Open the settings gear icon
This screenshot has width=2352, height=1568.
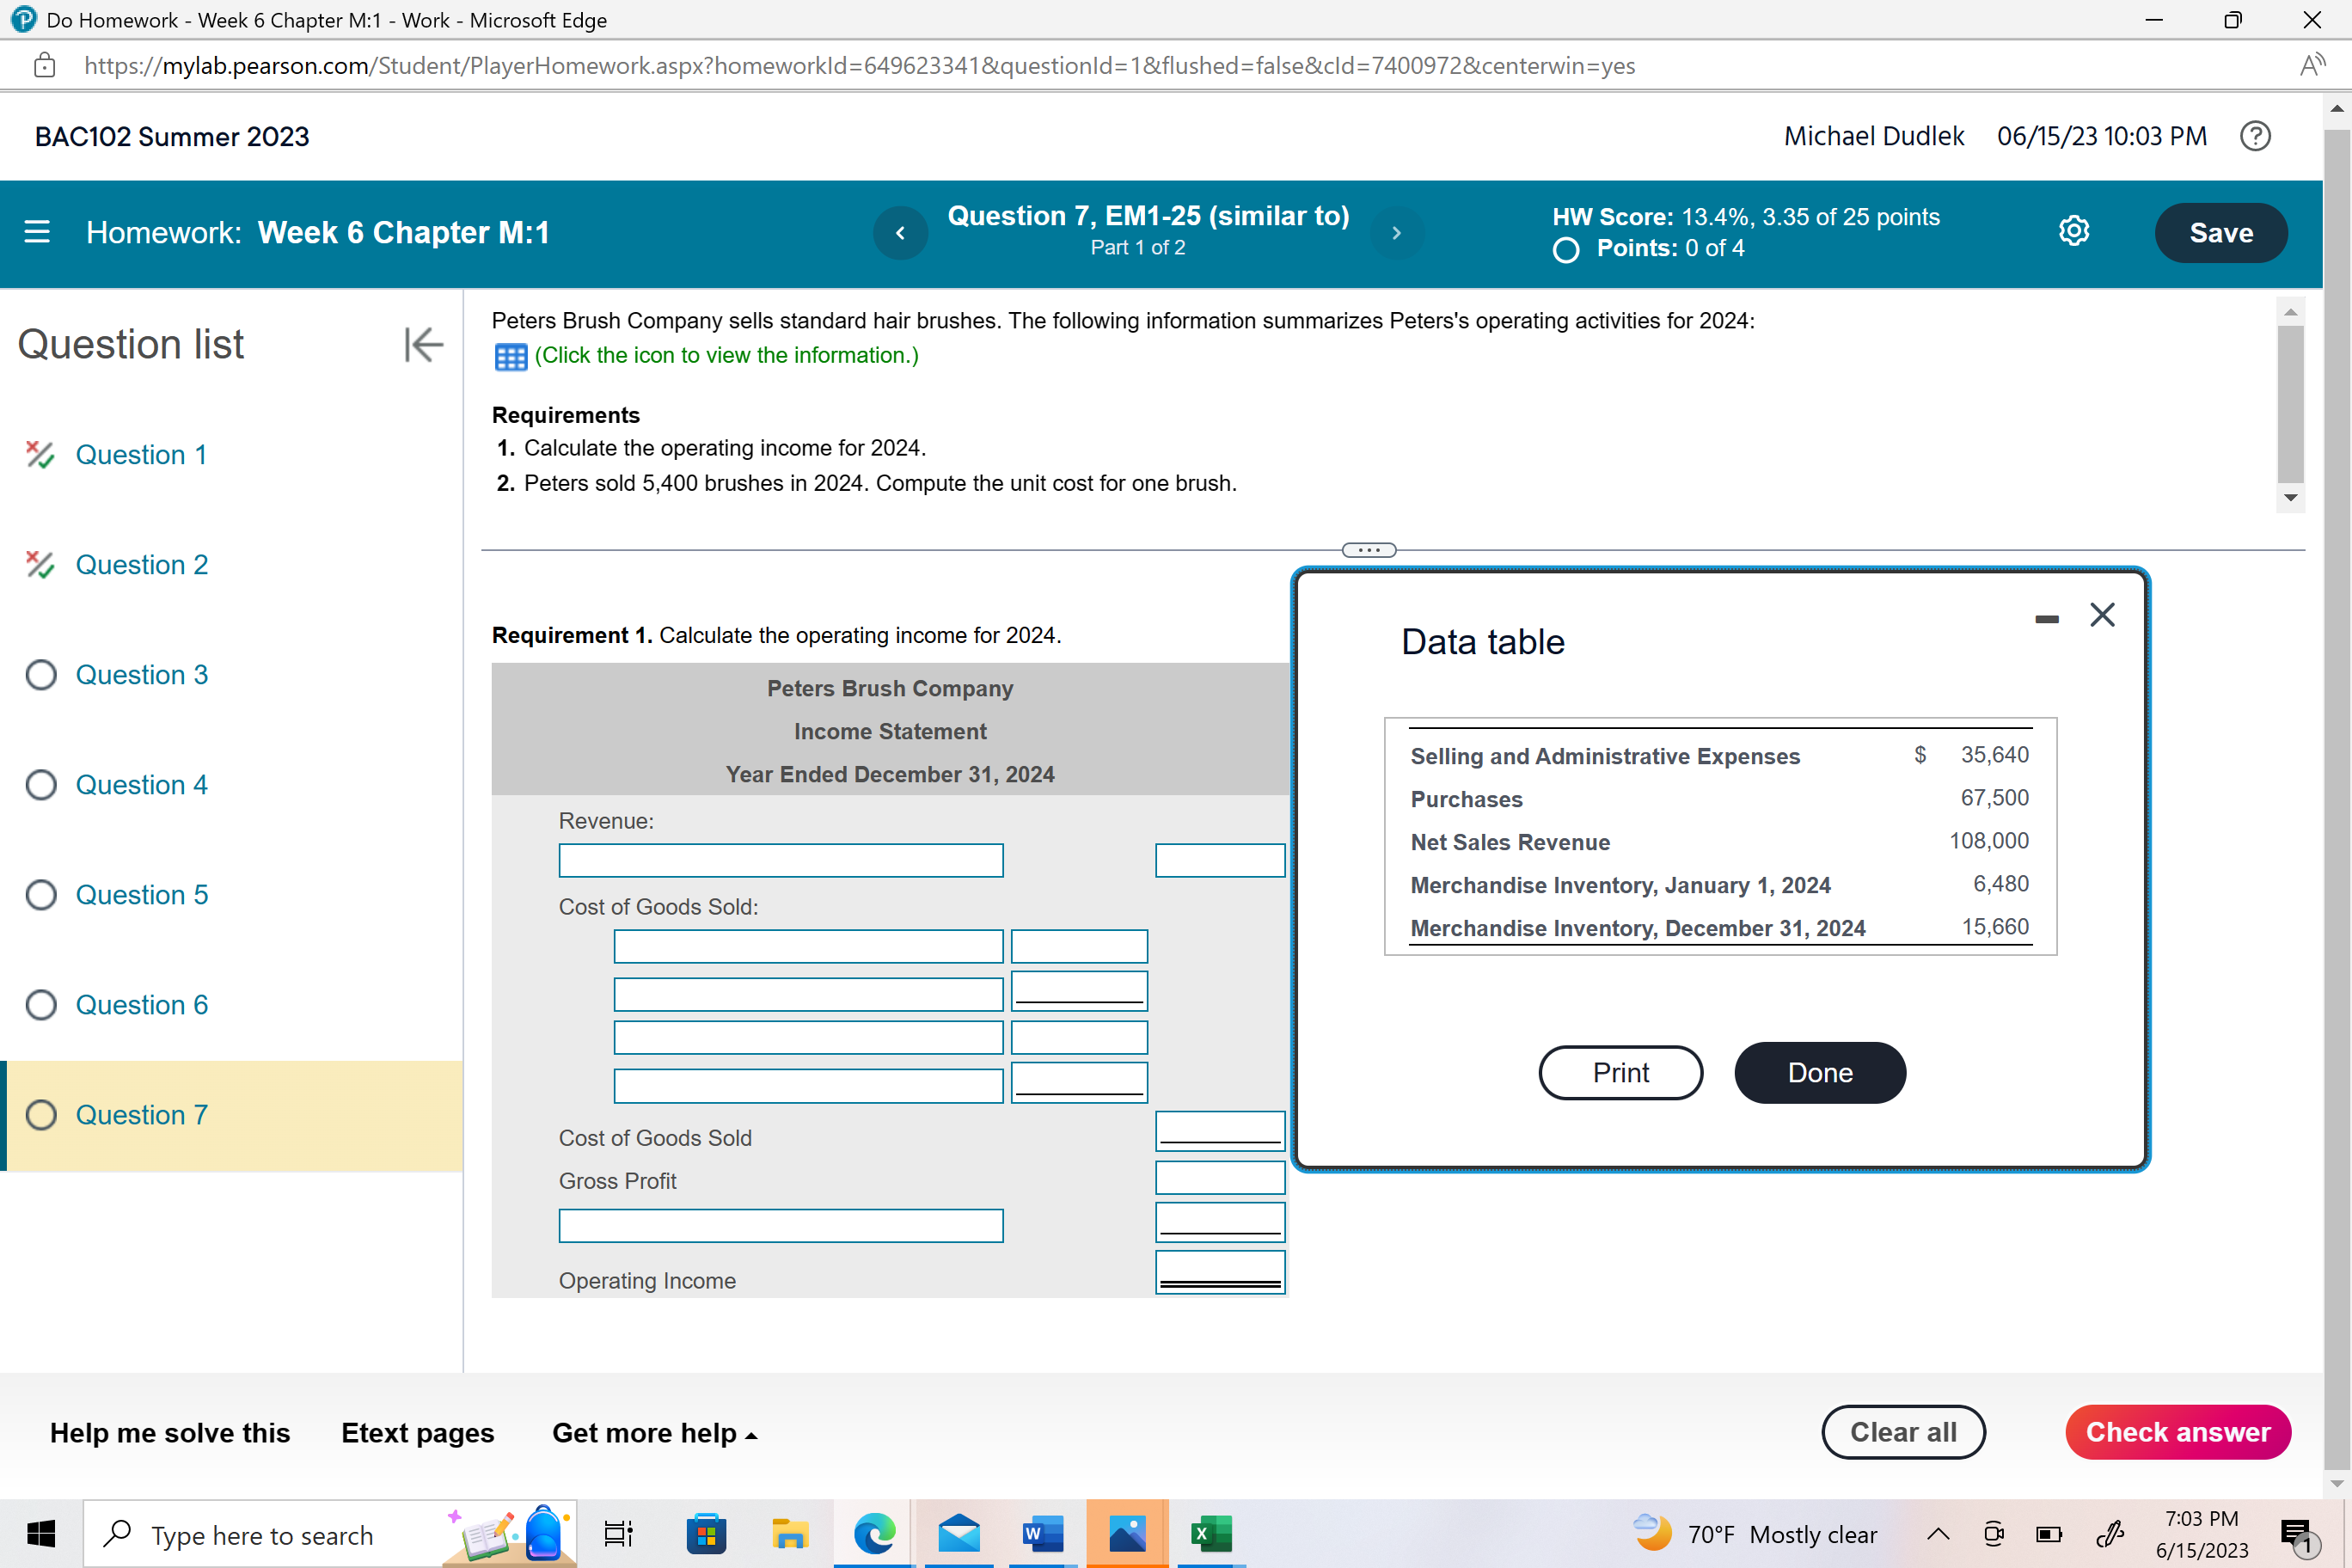[2073, 231]
